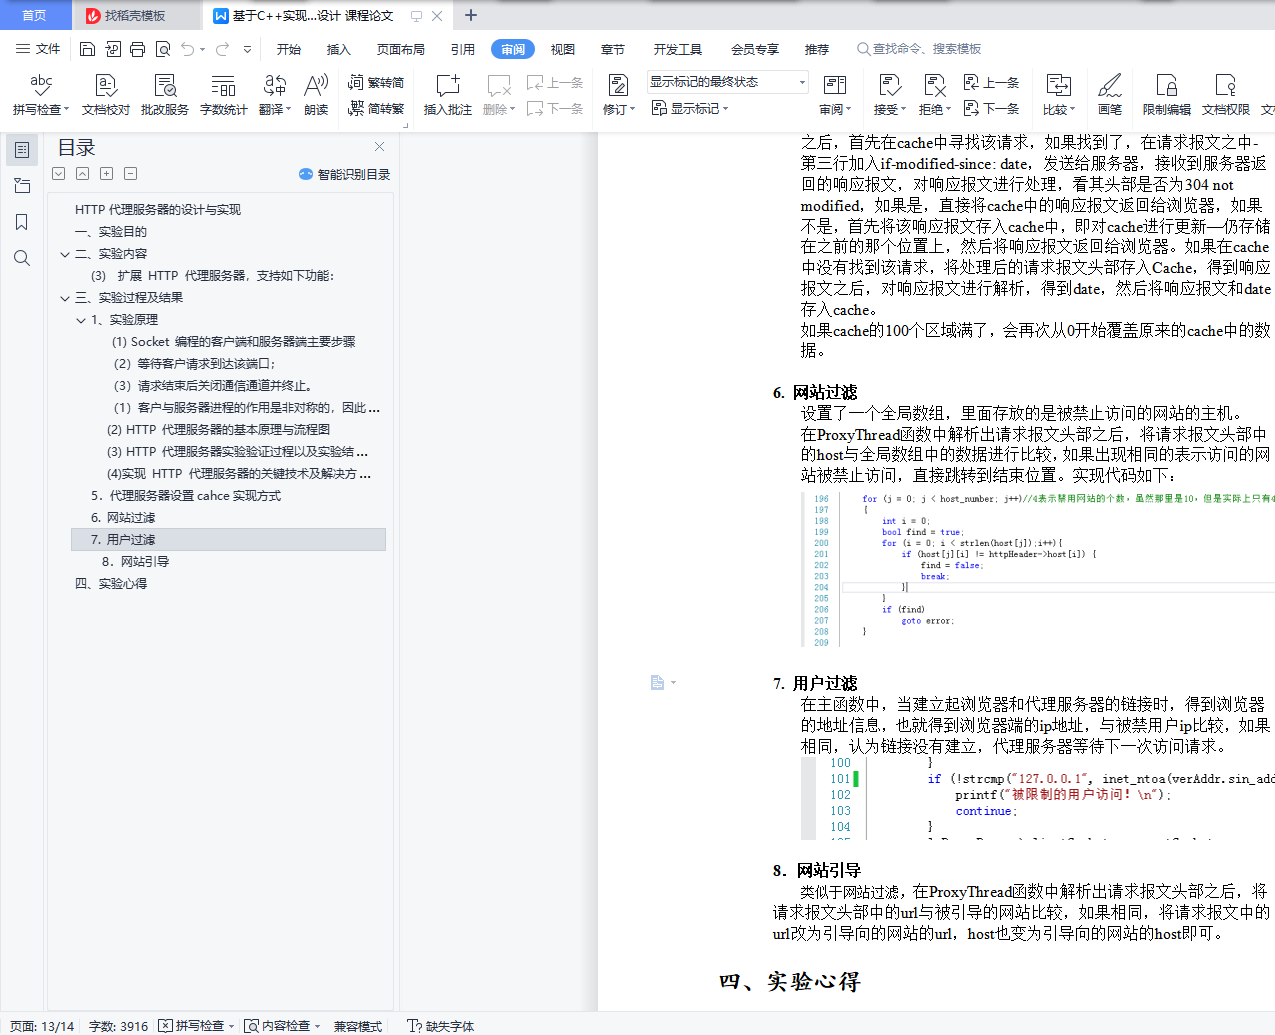This screenshot has width=1275, height=1035.
Task: Switch to the 插入 ribbon tab
Action: tap(339, 49)
